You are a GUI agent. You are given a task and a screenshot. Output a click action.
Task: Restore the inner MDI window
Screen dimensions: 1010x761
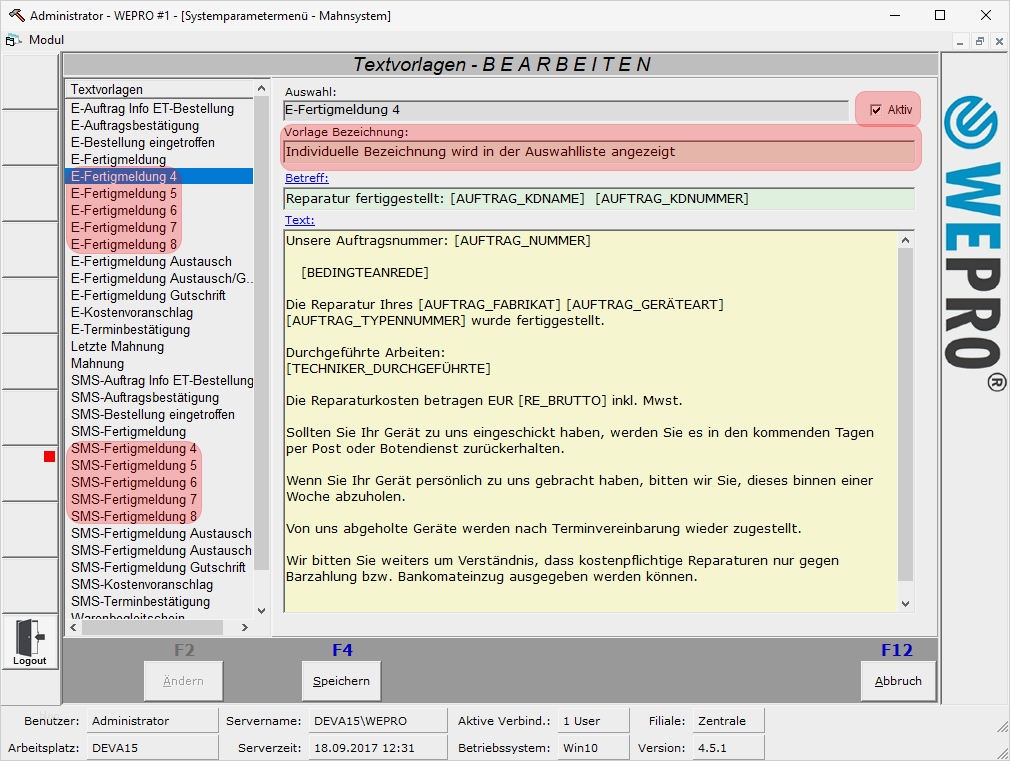pyautogui.click(x=980, y=40)
